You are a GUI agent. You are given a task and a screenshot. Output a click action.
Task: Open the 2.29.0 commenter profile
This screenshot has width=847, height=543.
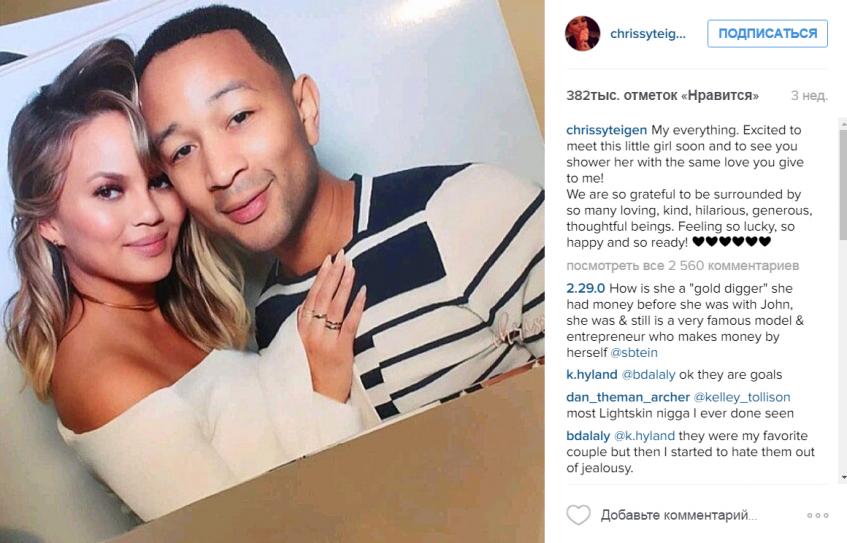click(586, 289)
